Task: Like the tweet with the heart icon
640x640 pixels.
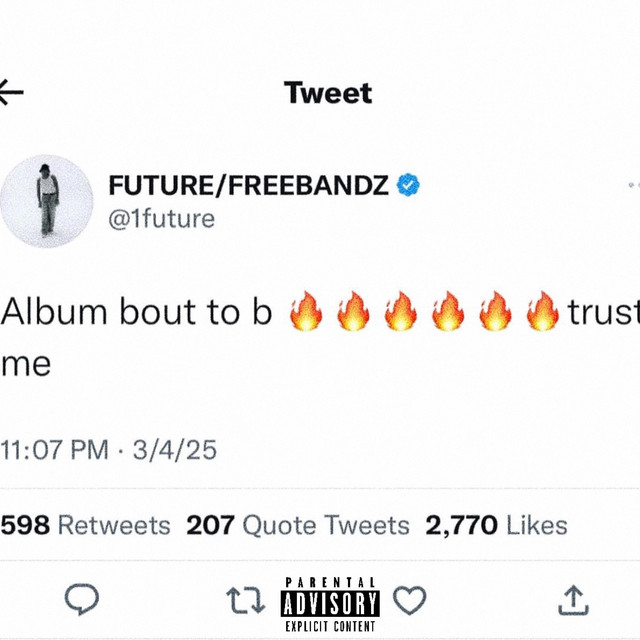Action: coord(409,600)
